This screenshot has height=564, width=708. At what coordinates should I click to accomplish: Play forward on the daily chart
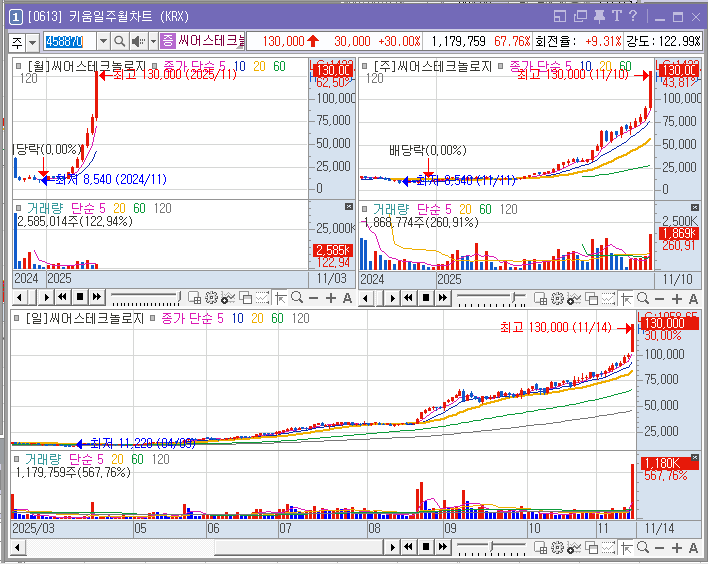coord(392,547)
